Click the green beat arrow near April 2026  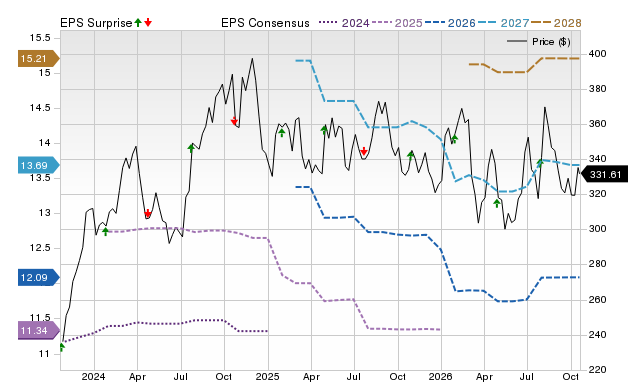click(497, 203)
